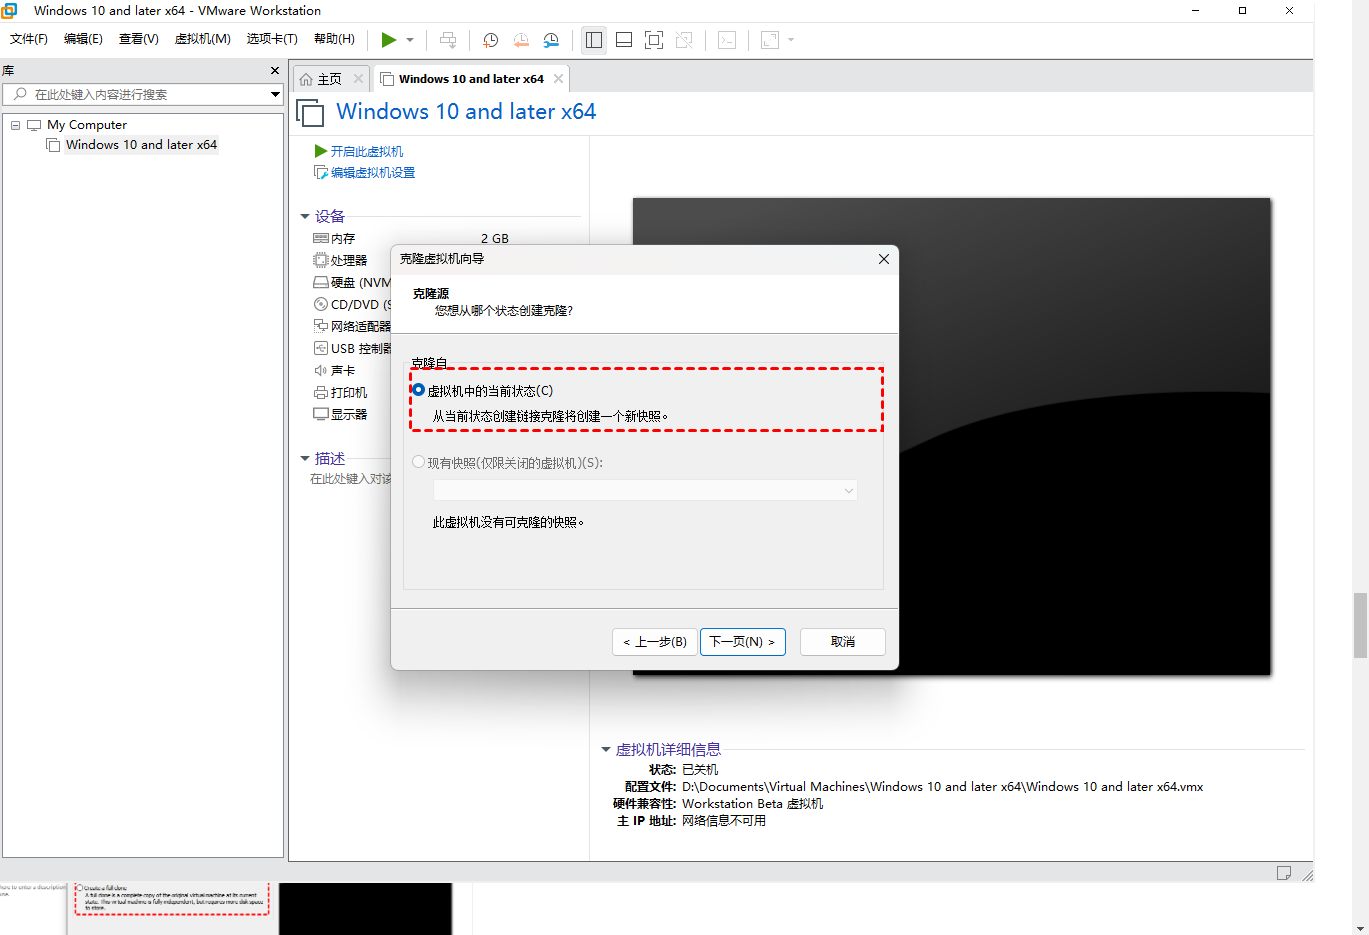The image size is (1369, 935).
Task: Click the library search input field
Action: click(x=140, y=94)
